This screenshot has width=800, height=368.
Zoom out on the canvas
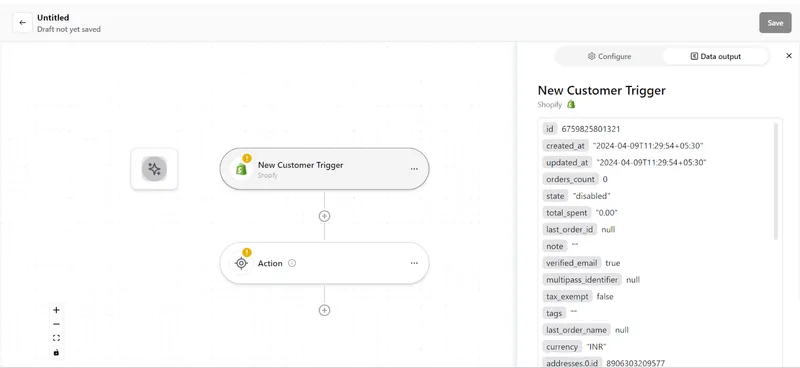coord(56,324)
